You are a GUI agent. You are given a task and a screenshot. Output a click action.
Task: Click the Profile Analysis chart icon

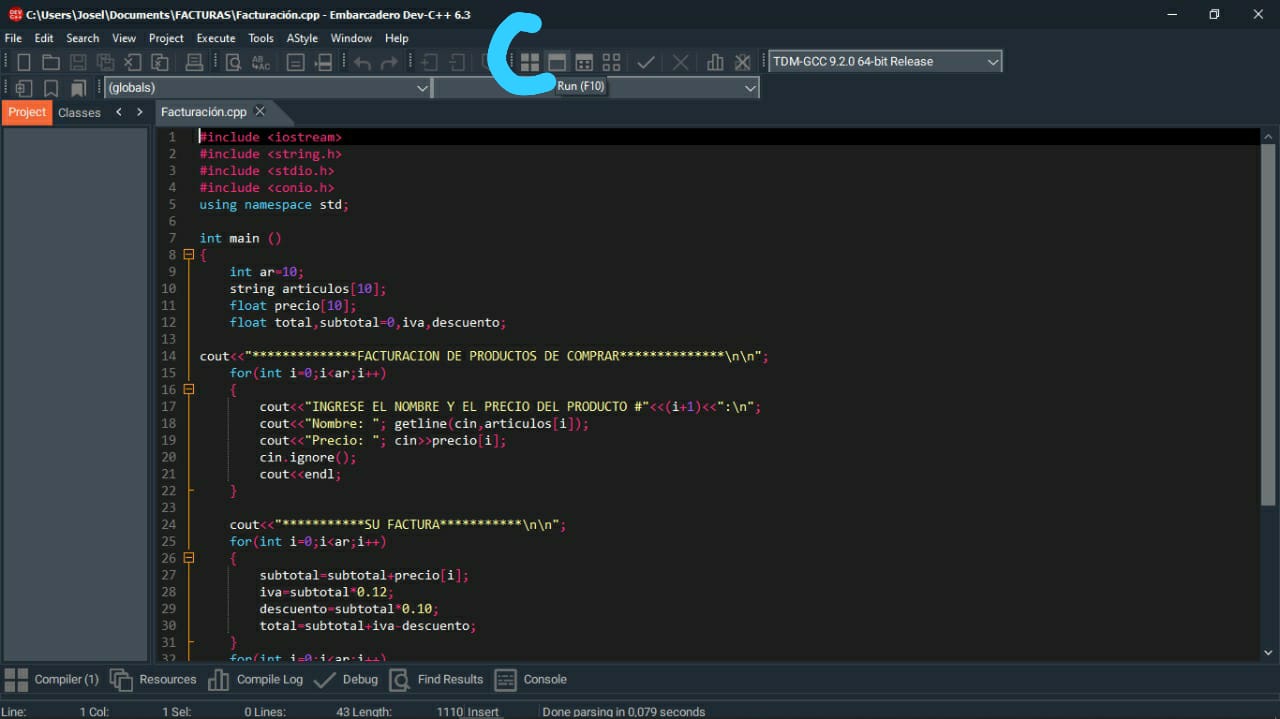click(714, 61)
